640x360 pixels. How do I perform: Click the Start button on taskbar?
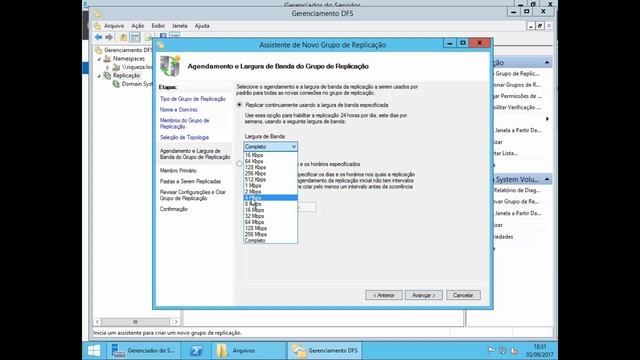click(94, 351)
